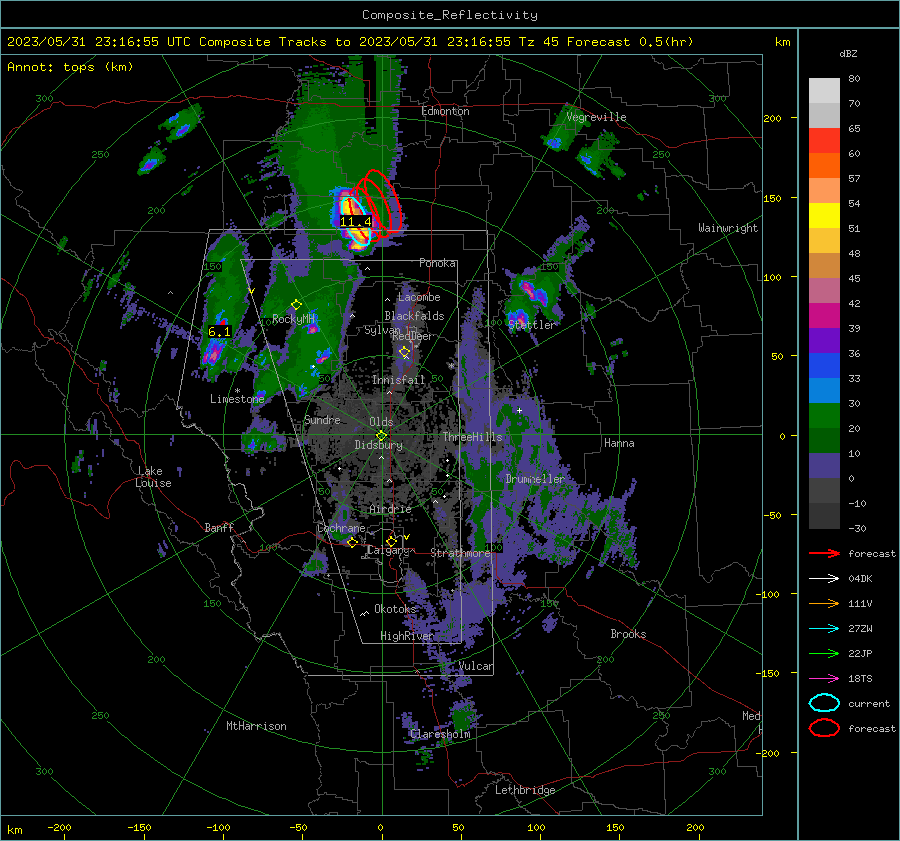Click the red forecast arrow in legend

pyautogui.click(x=824, y=553)
